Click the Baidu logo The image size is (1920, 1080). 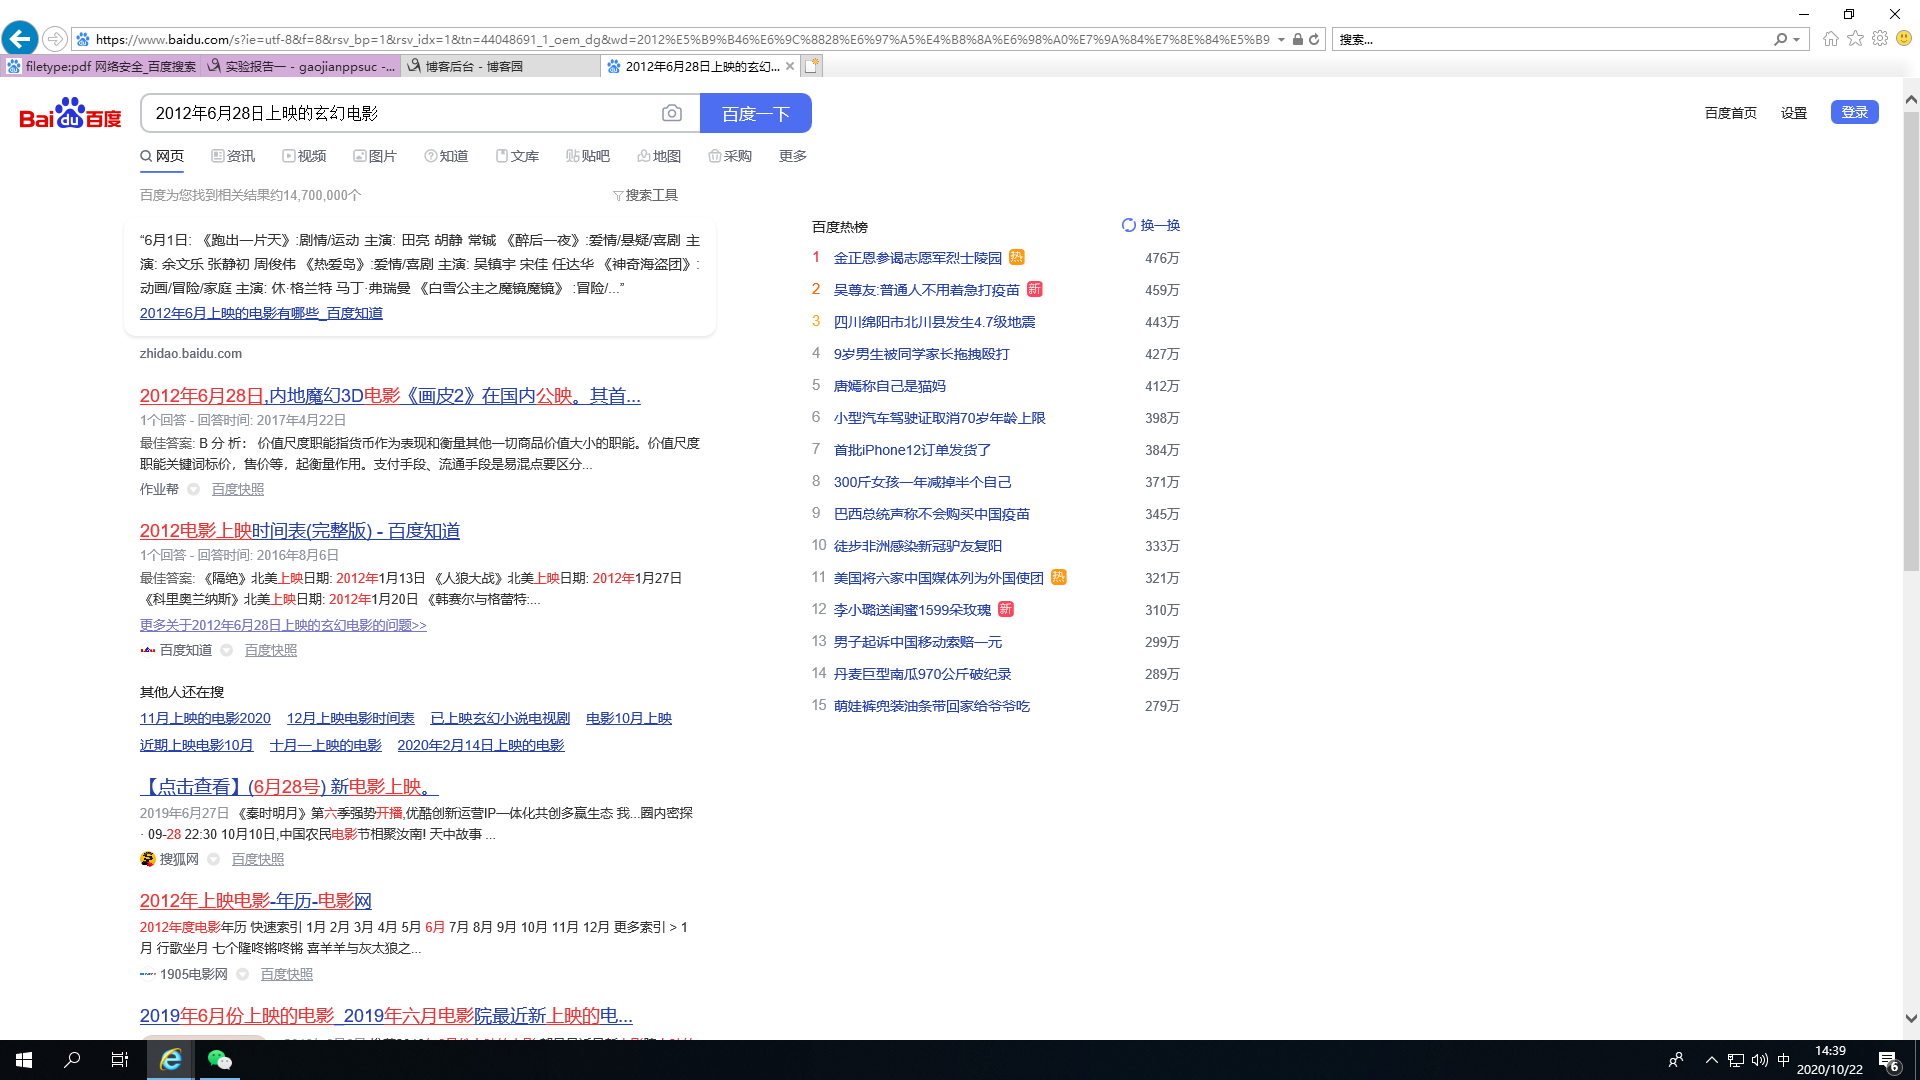70,113
